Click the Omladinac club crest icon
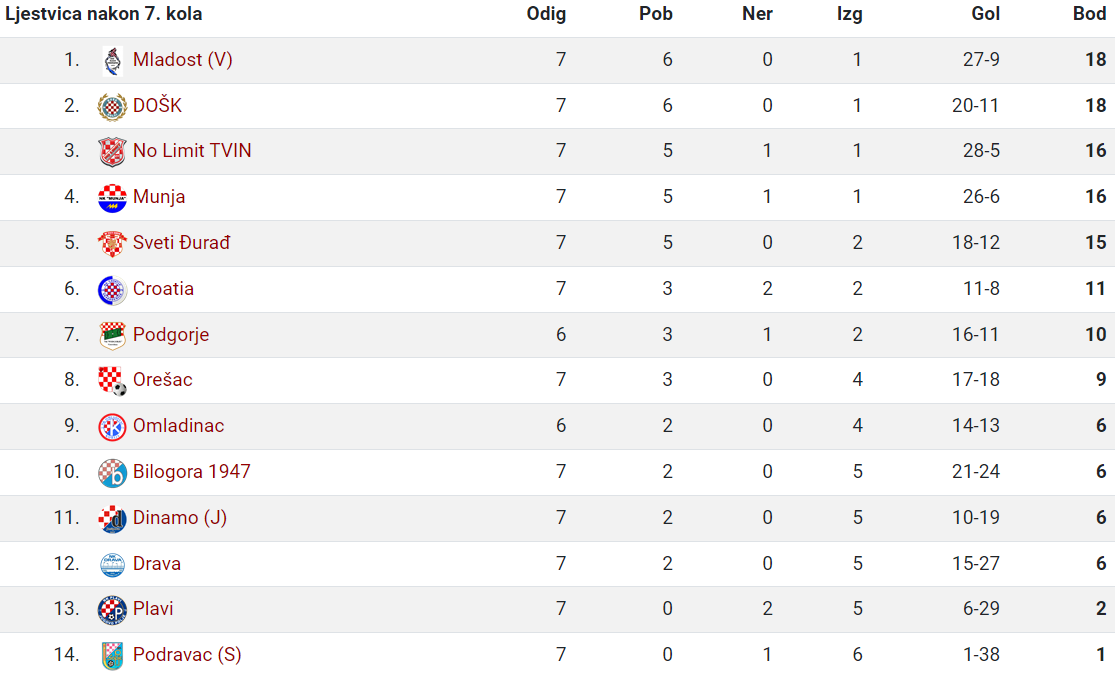The image size is (1118, 676). (112, 427)
